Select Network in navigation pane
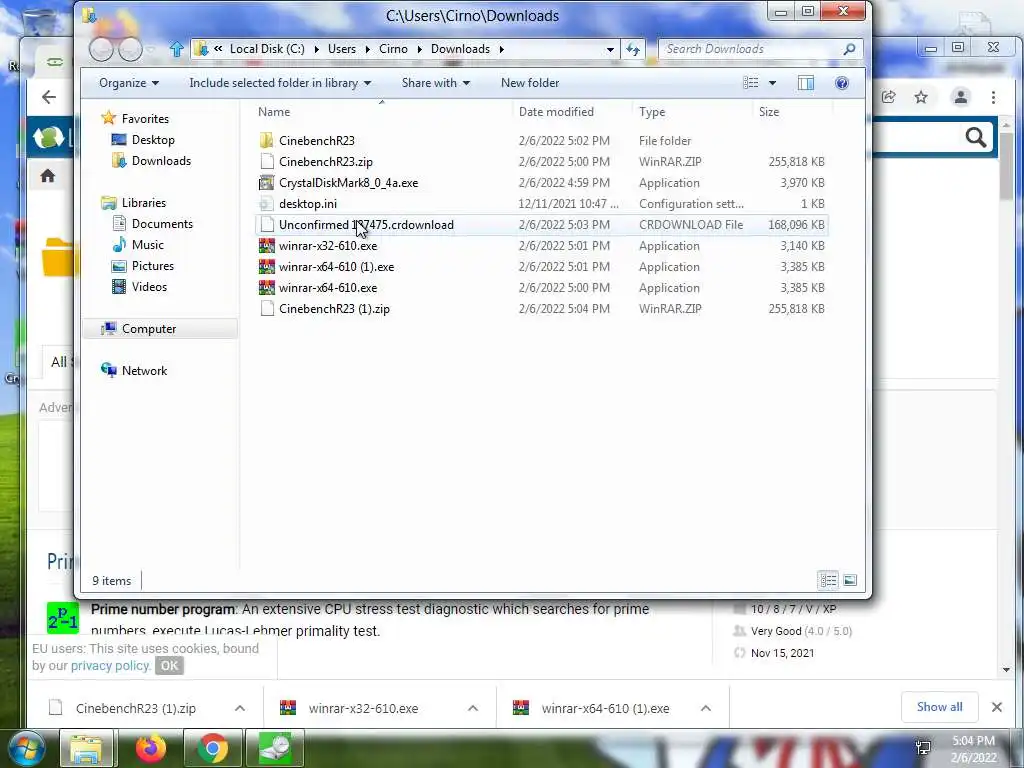This screenshot has height=768, width=1024. [144, 370]
